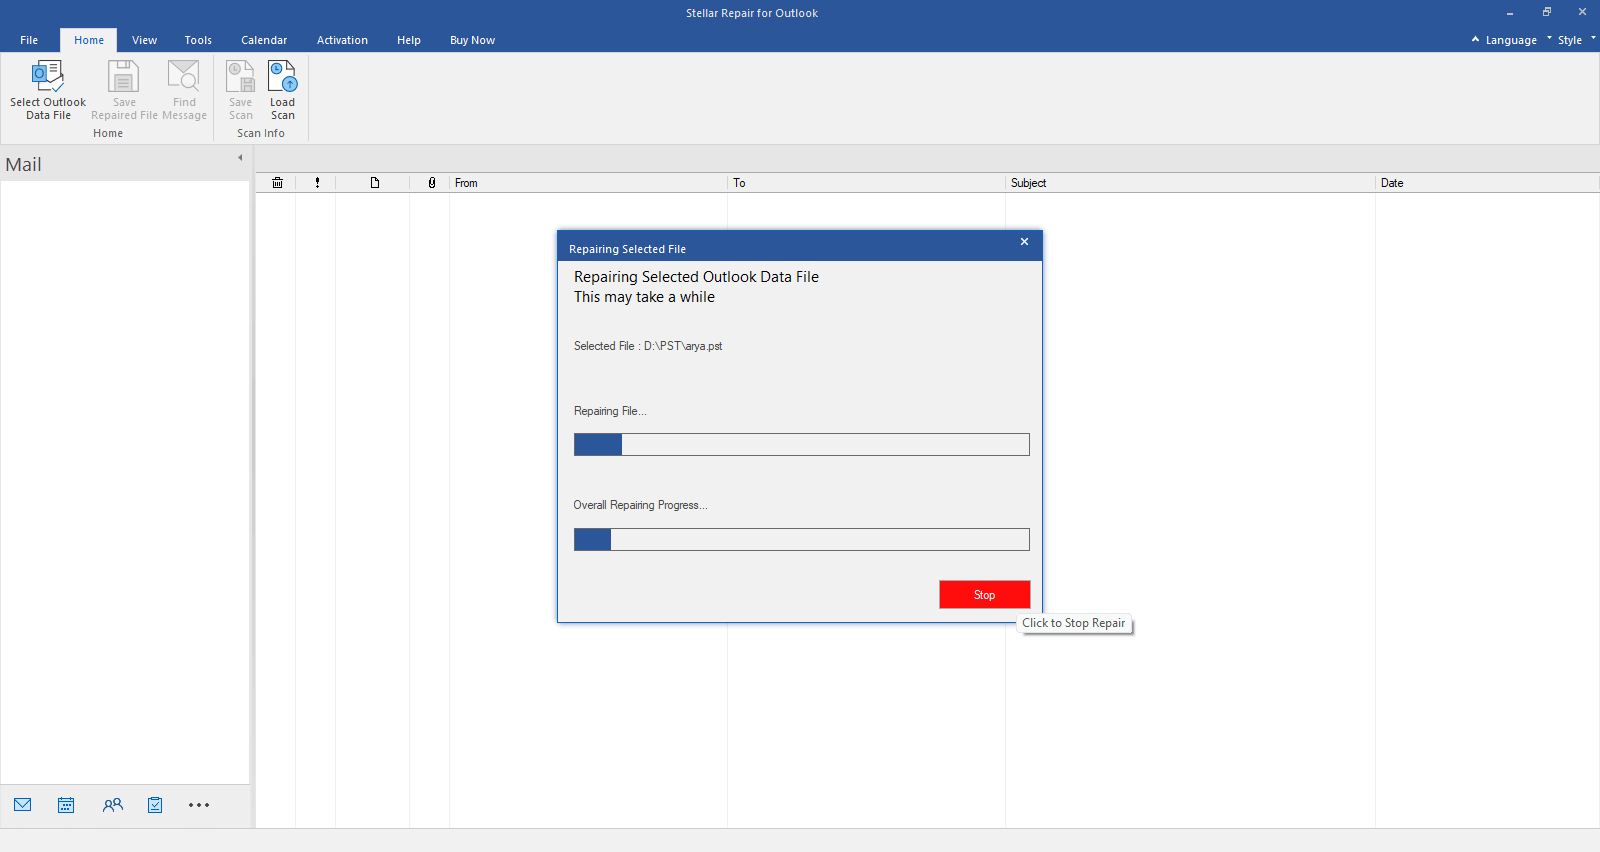The height and width of the screenshot is (852, 1600).
Task: Sort by importance exclamation column
Action: click(x=317, y=183)
